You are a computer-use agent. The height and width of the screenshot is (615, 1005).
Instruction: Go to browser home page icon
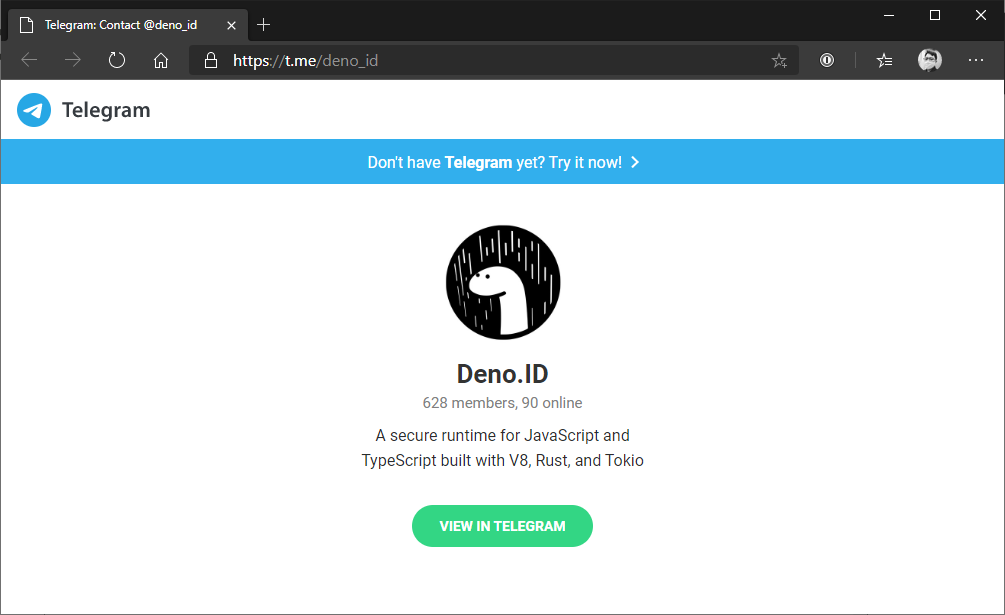click(x=161, y=60)
